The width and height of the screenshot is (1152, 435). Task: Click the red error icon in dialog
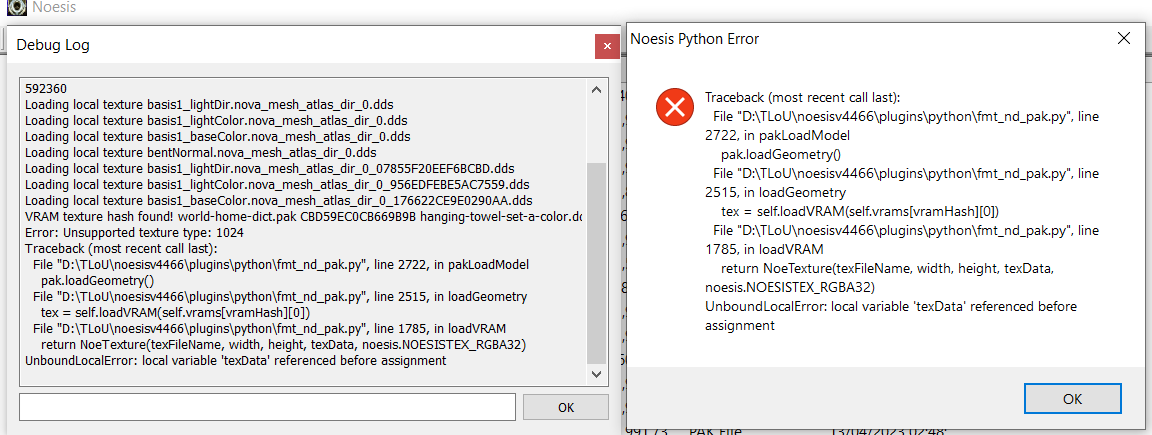674,107
